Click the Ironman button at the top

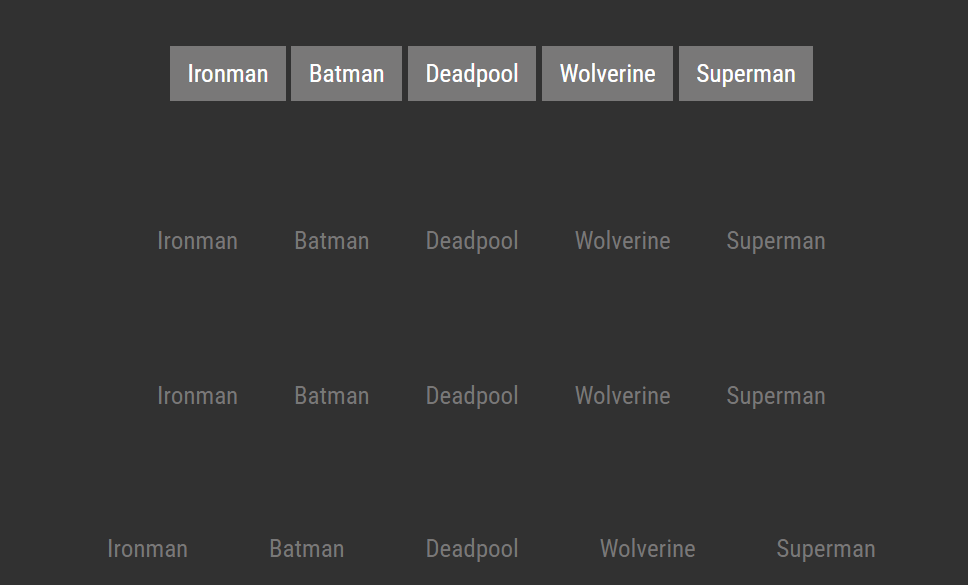[x=227, y=73]
